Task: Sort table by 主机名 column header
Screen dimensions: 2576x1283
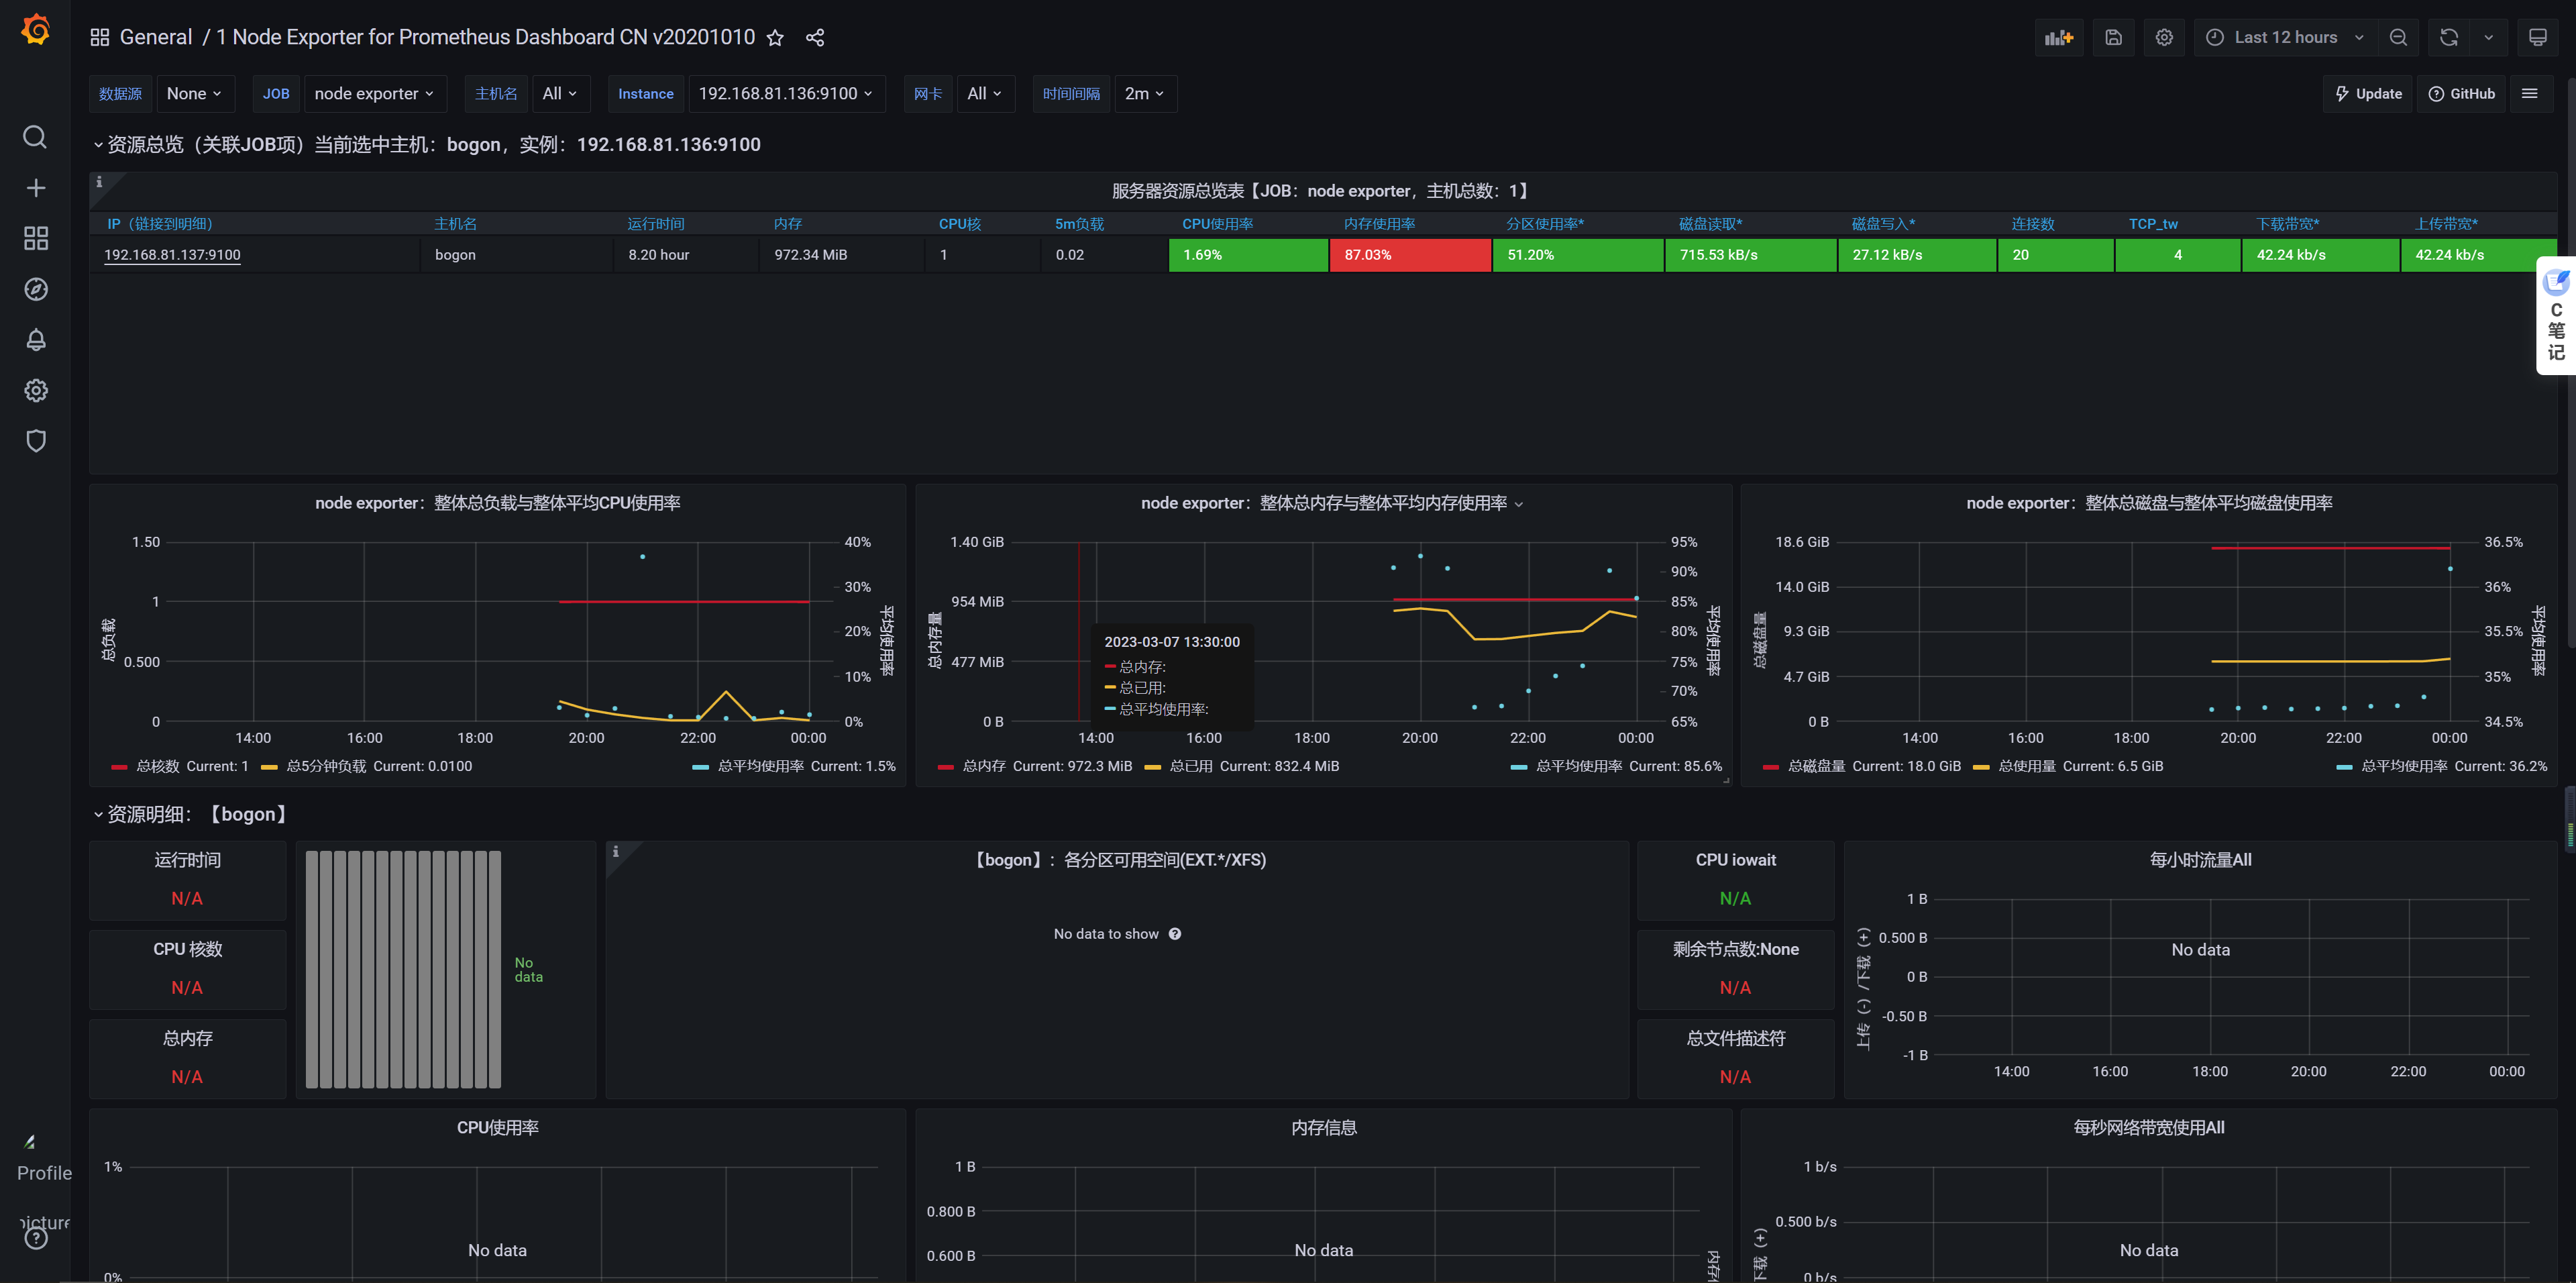Action: pyautogui.click(x=456, y=224)
